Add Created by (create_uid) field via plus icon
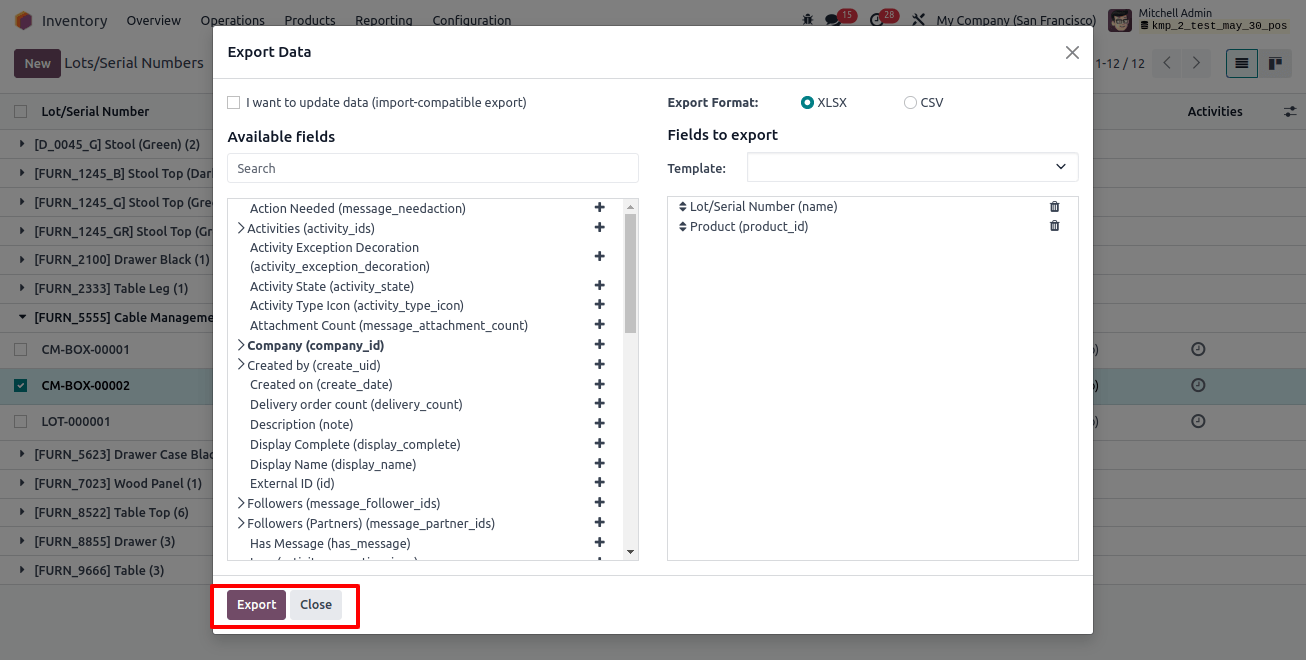1306x660 pixels. pos(600,365)
